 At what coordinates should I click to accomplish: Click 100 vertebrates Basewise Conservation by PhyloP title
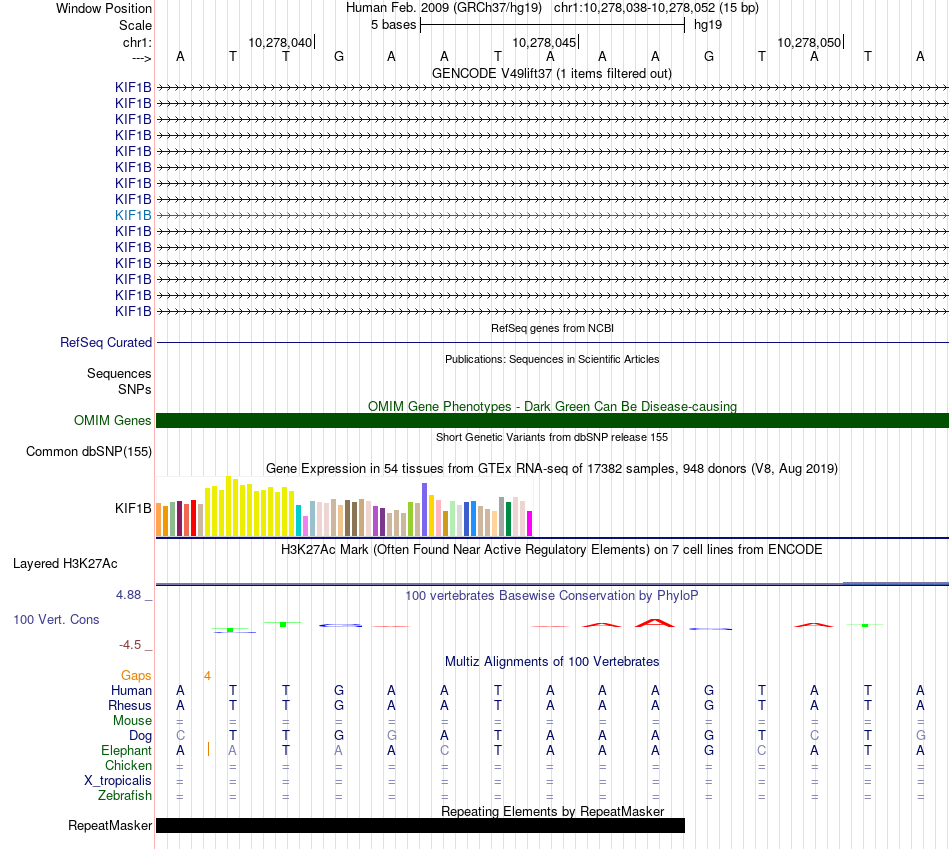552,596
